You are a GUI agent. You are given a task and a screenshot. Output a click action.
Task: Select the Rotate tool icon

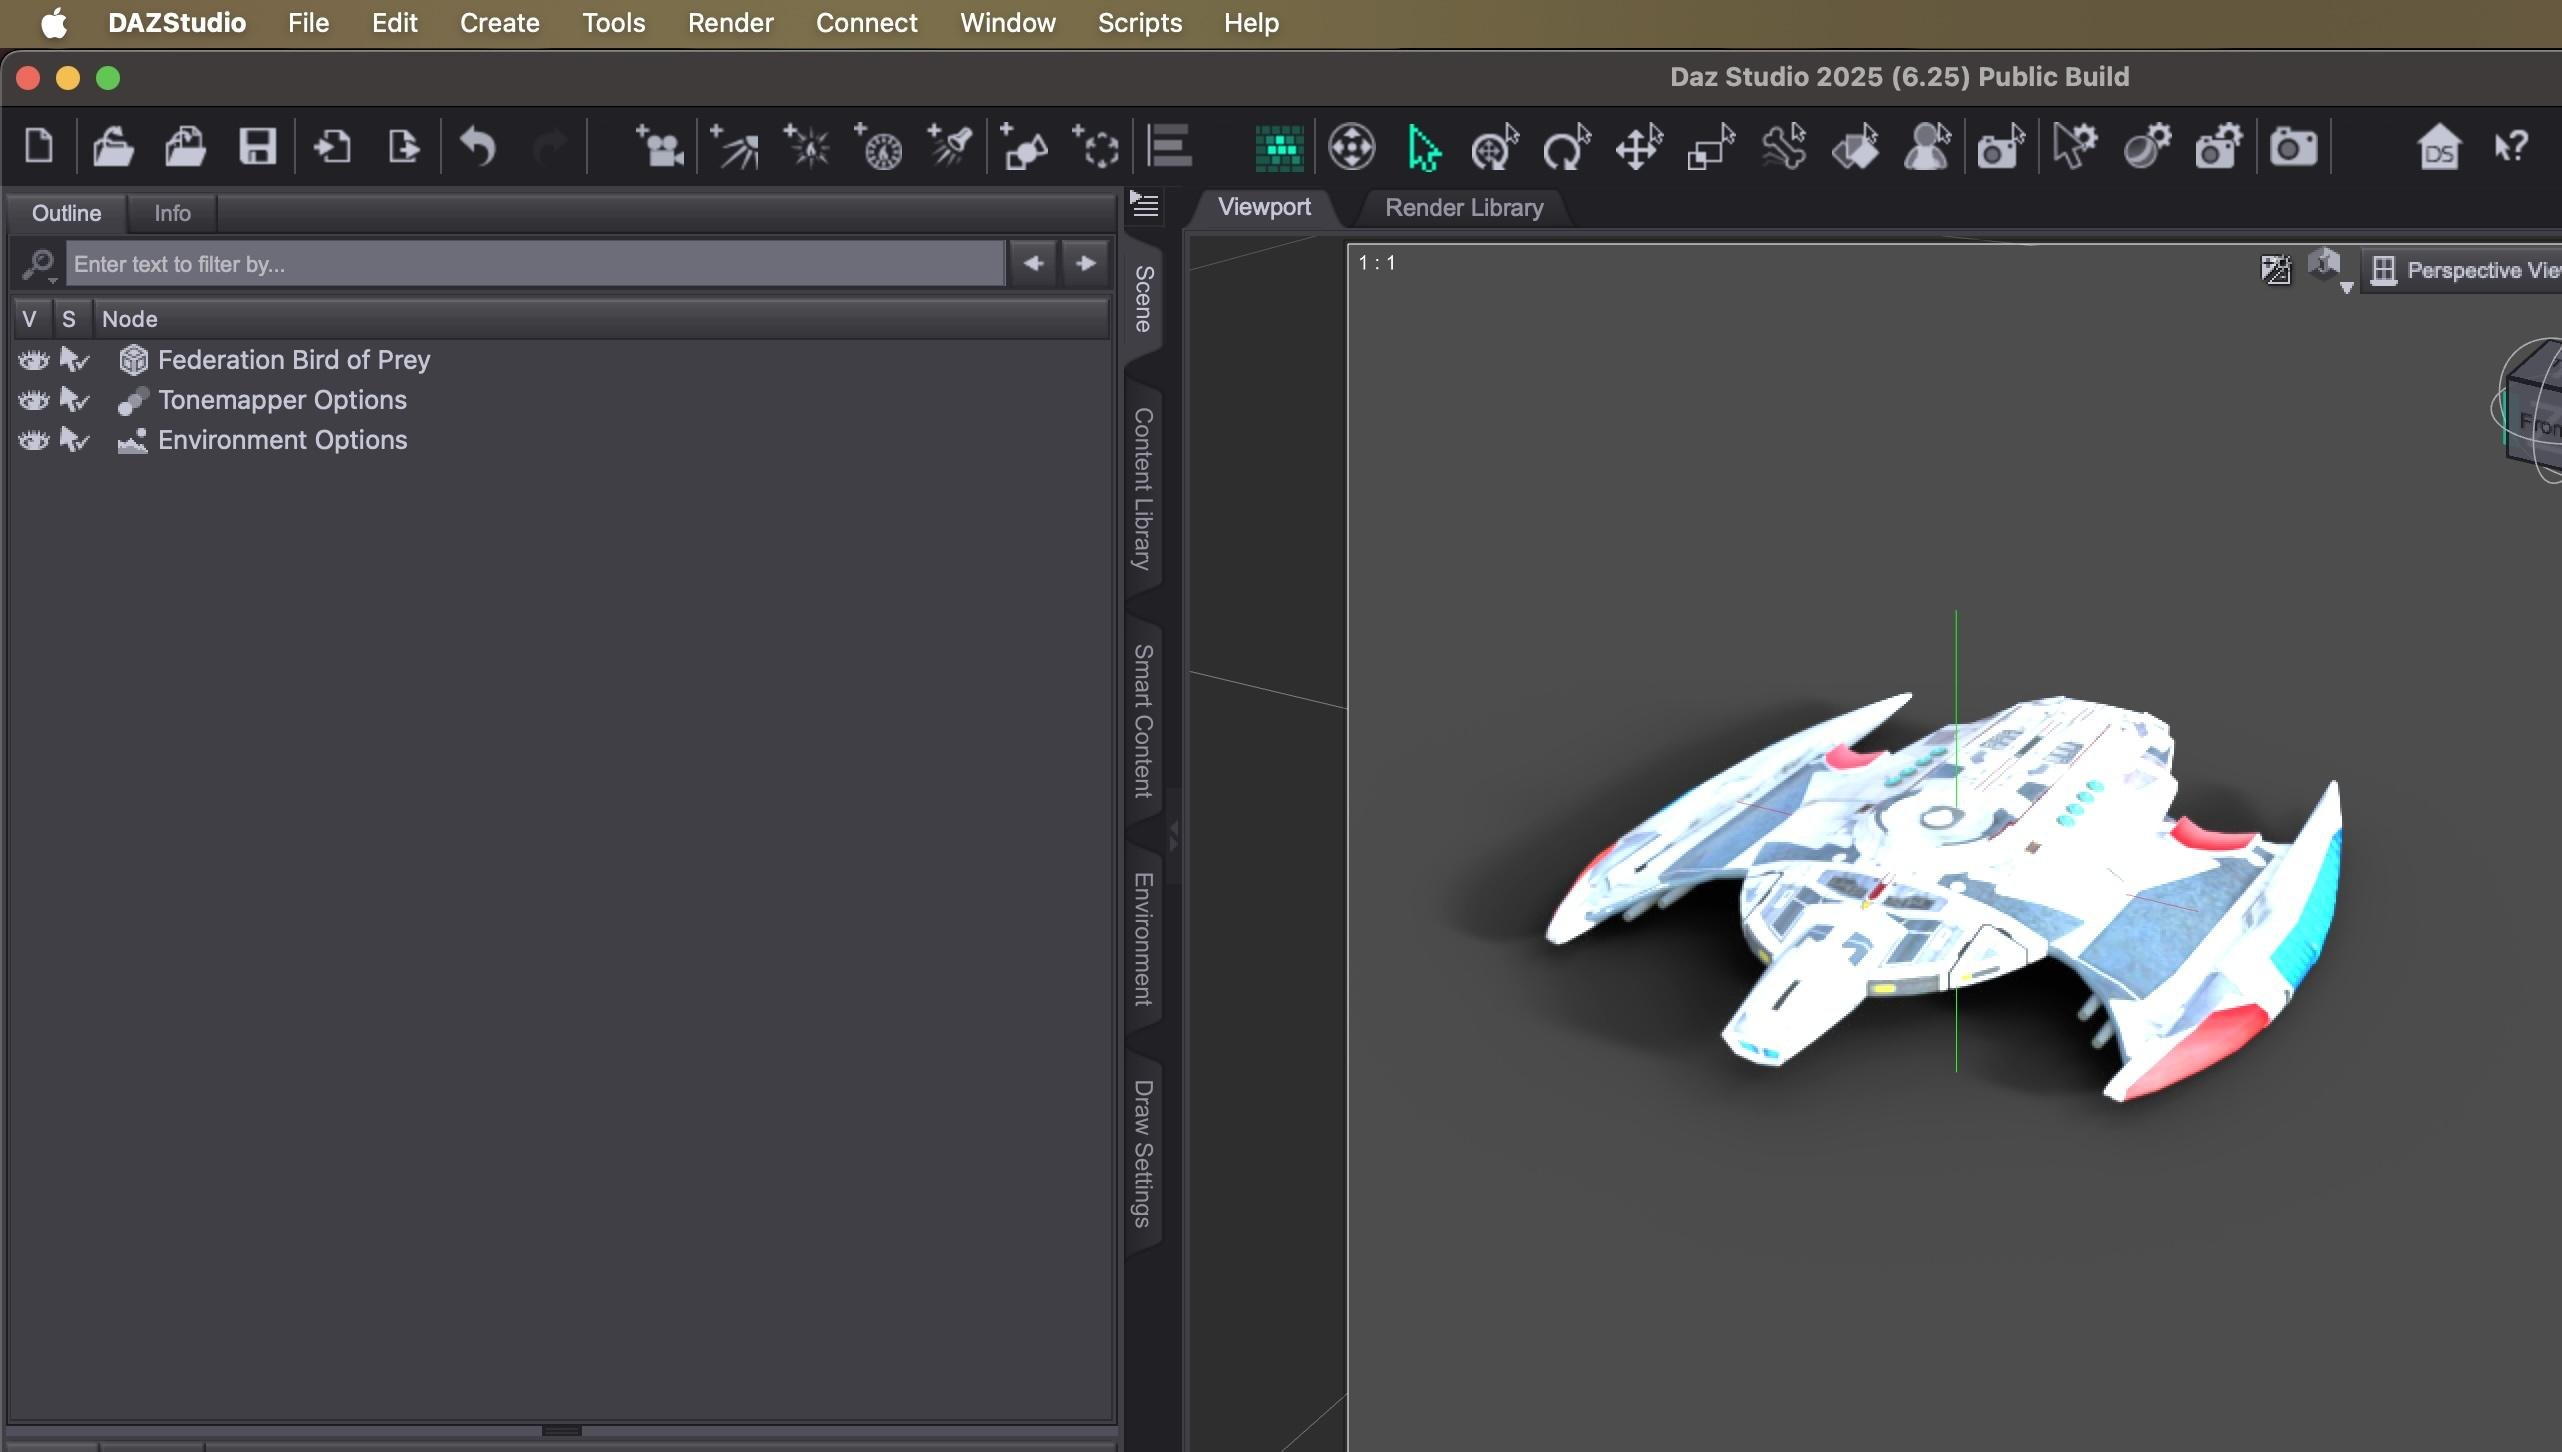point(1566,147)
